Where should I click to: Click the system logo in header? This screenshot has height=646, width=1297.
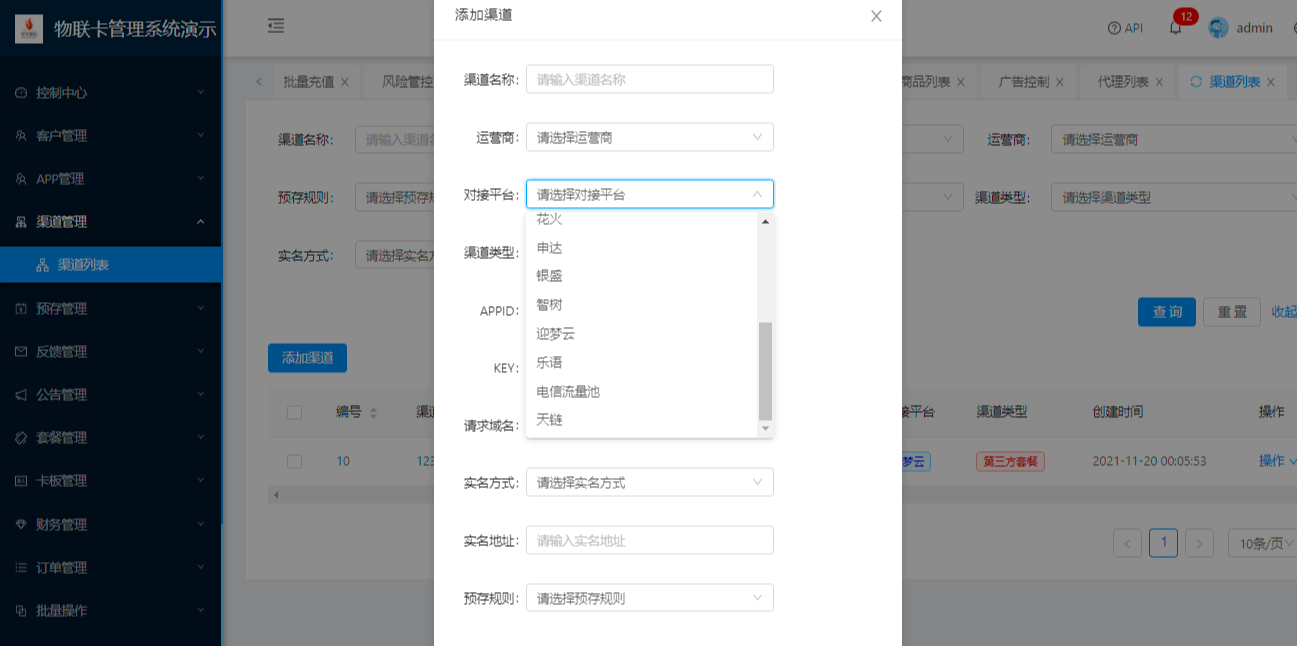29,28
